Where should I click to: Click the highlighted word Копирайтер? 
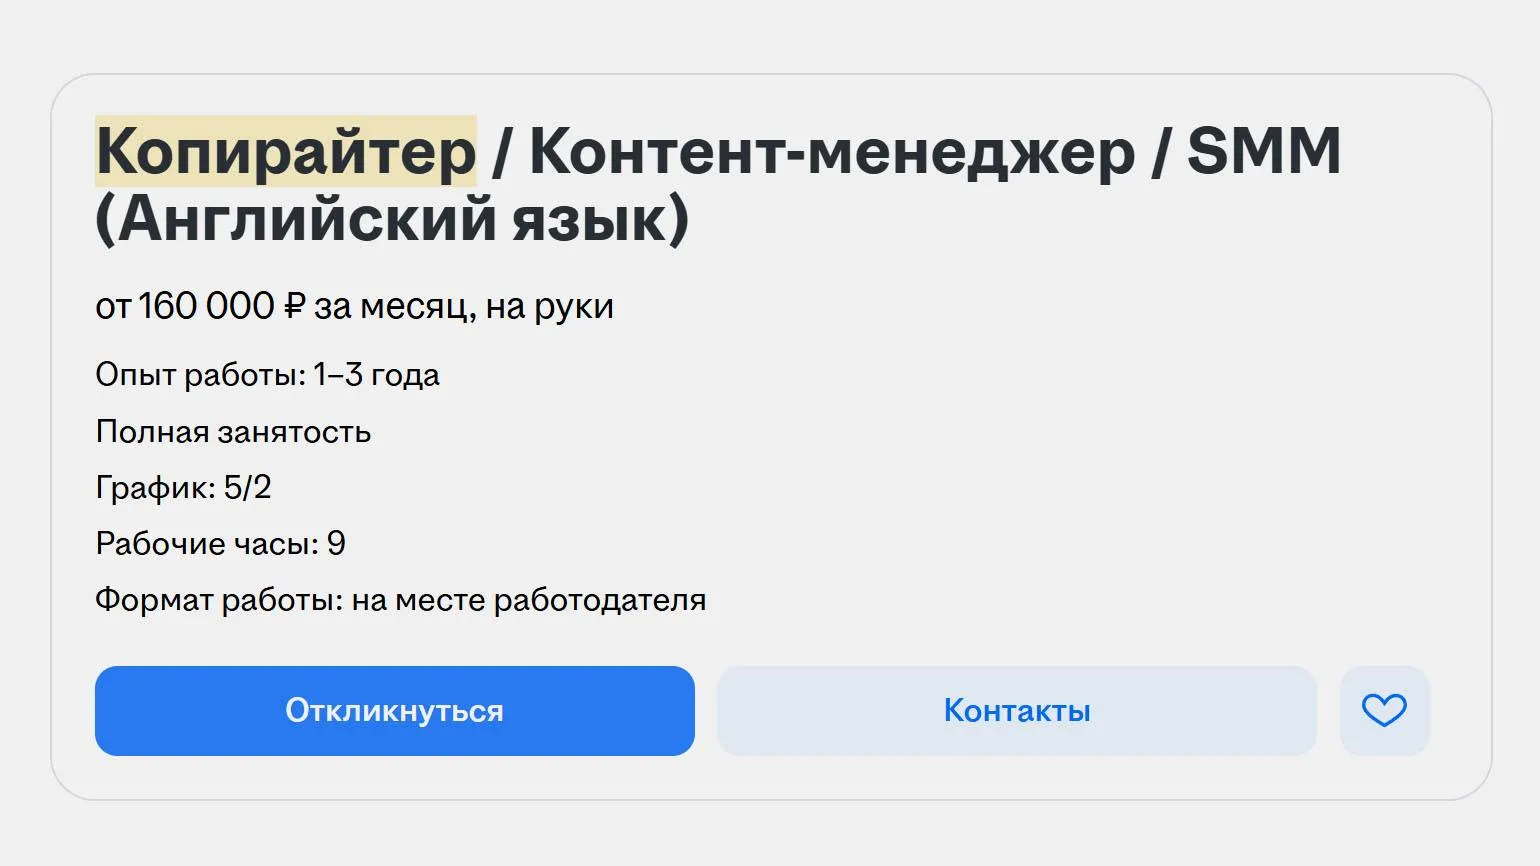click(x=285, y=152)
